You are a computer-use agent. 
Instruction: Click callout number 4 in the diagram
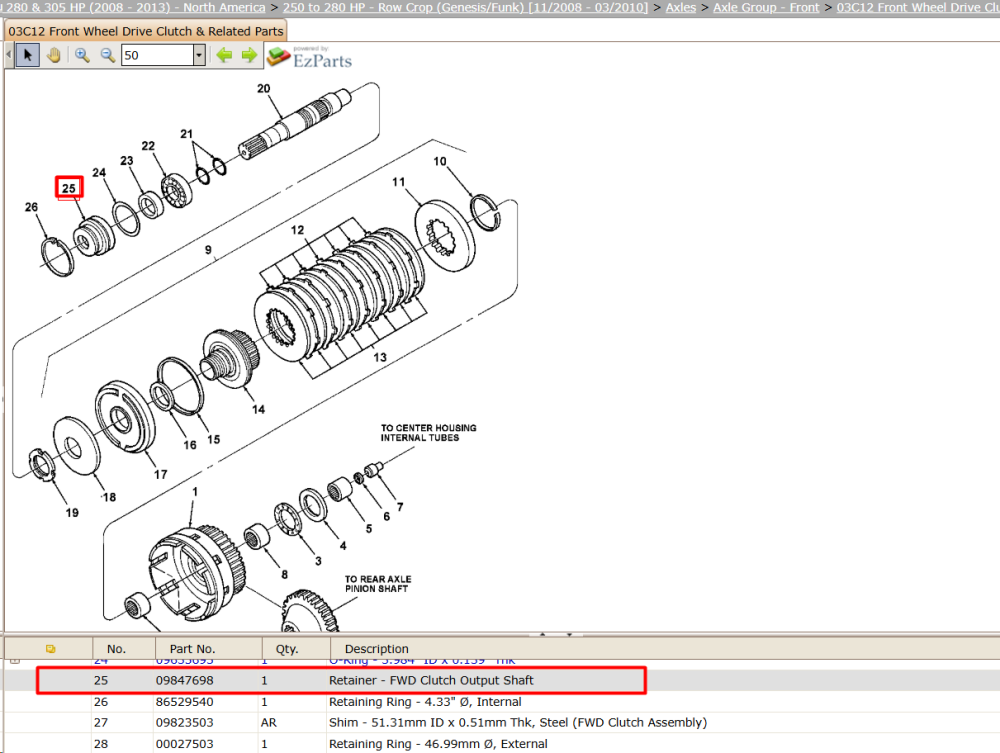tap(343, 546)
